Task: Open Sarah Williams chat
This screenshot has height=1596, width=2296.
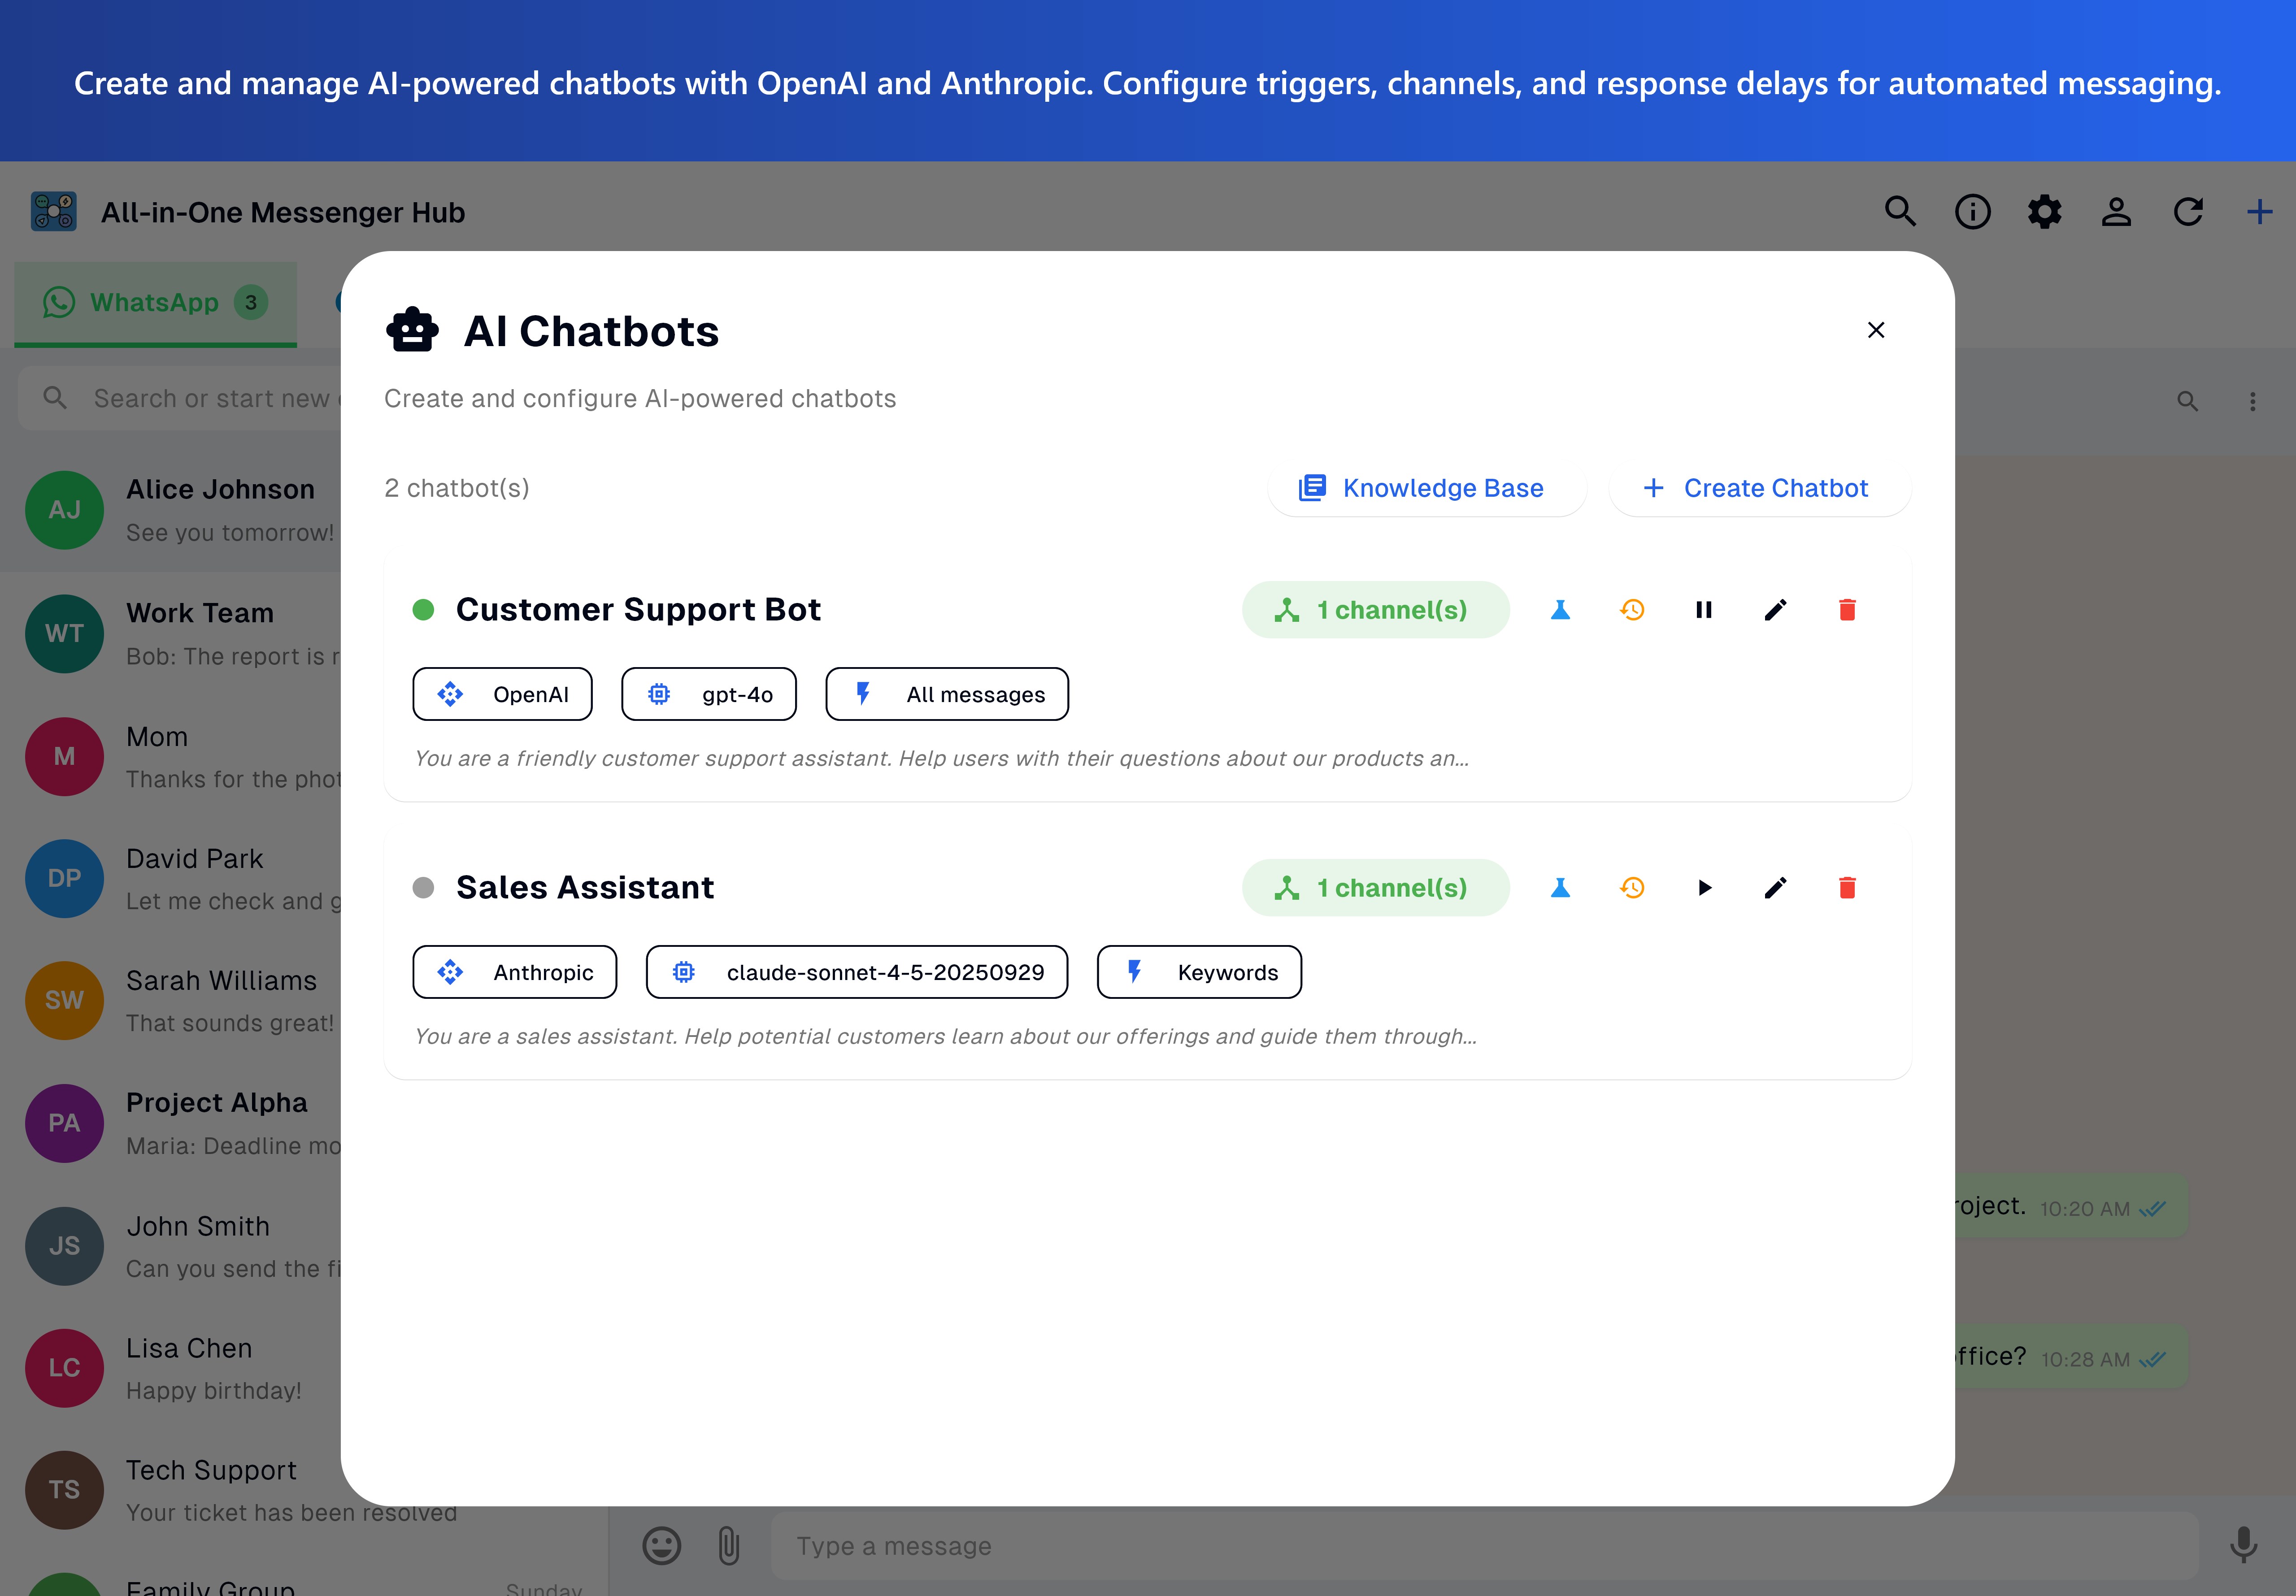Action: (x=171, y=1001)
